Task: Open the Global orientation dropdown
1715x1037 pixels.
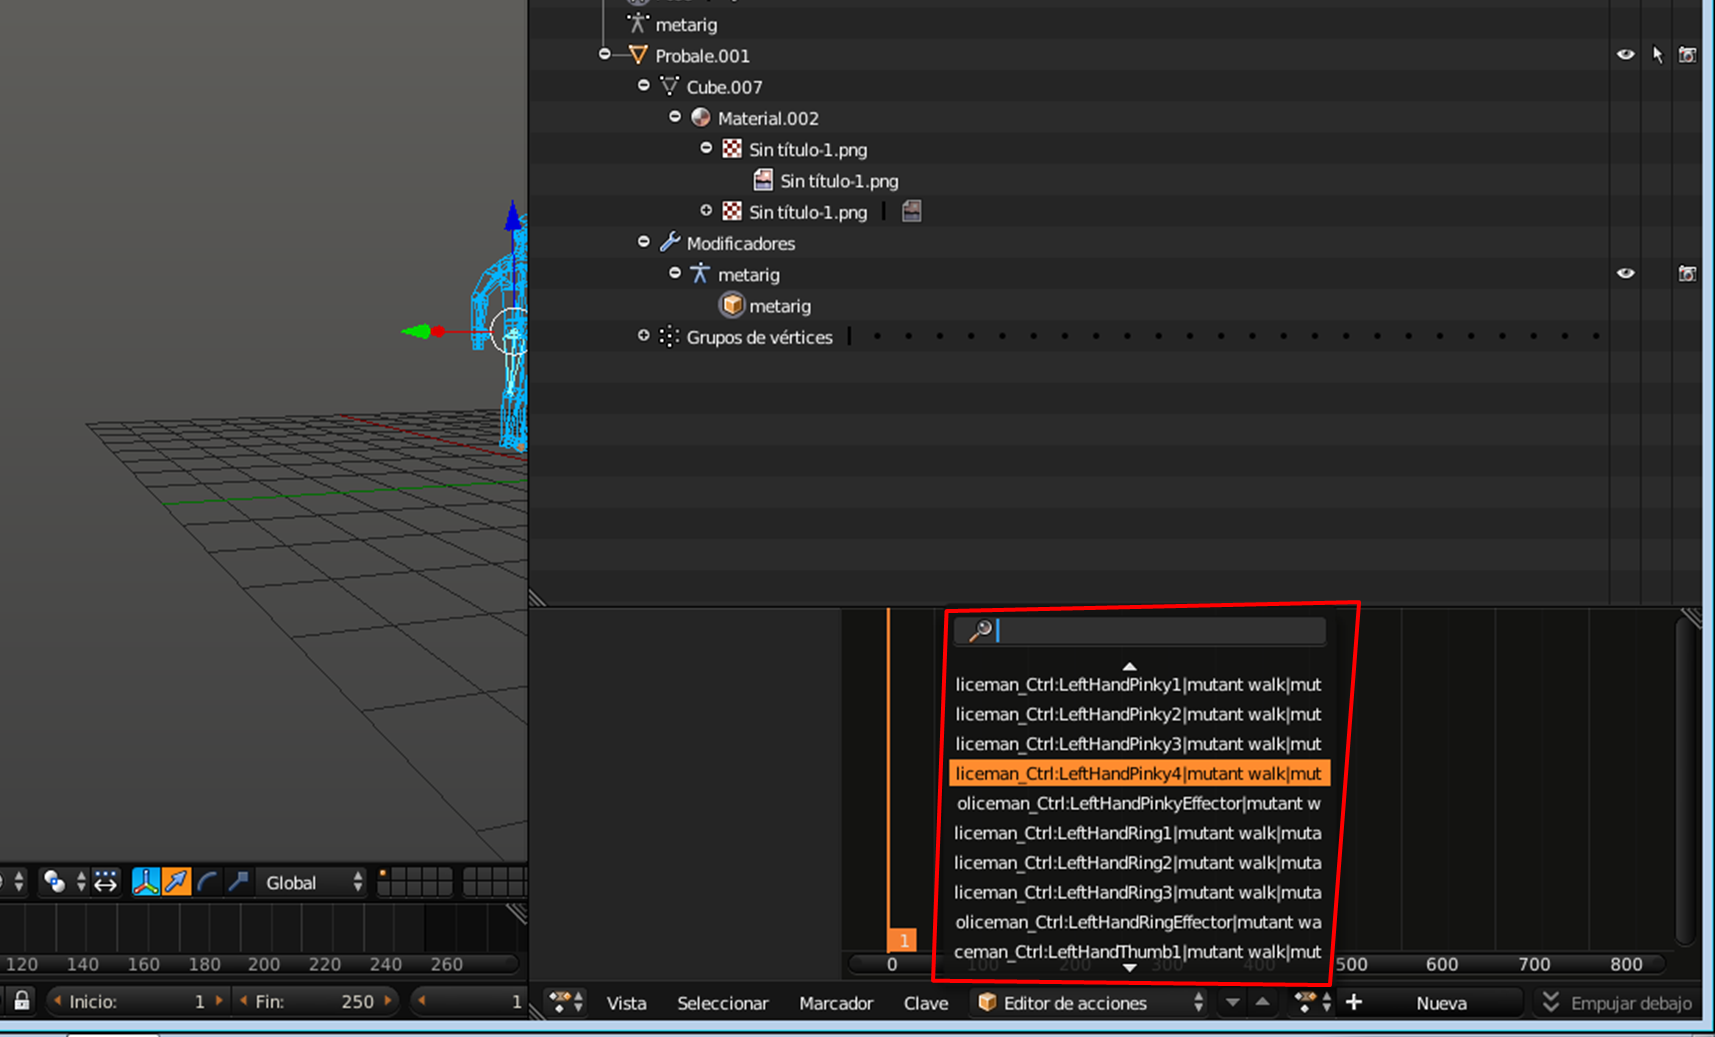Action: point(311,882)
